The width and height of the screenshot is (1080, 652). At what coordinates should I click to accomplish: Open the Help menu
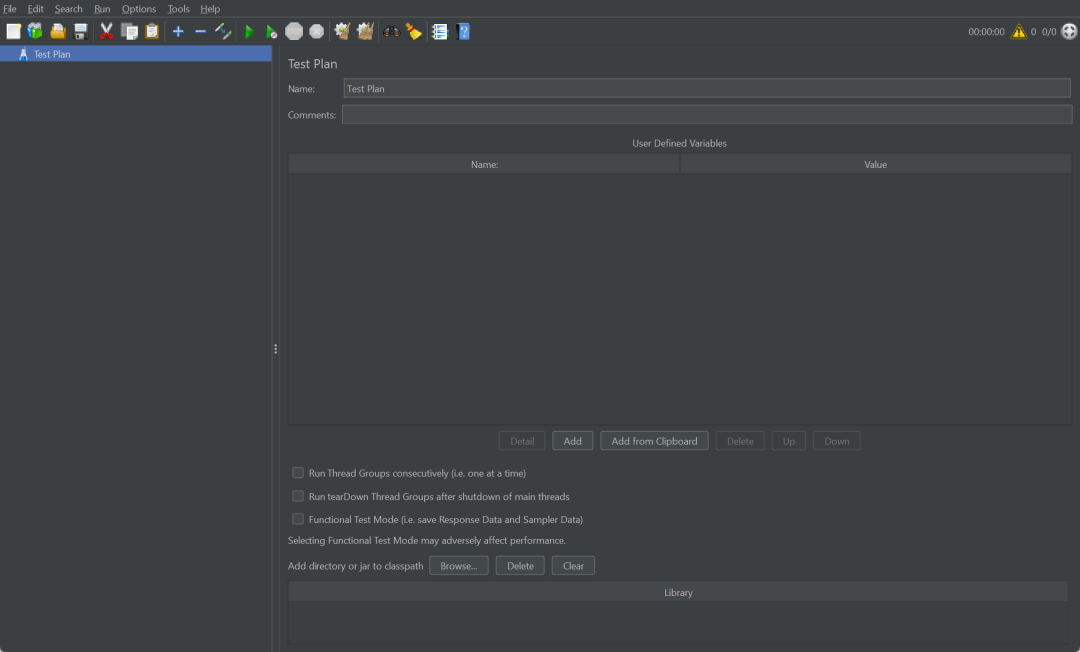pyautogui.click(x=210, y=9)
